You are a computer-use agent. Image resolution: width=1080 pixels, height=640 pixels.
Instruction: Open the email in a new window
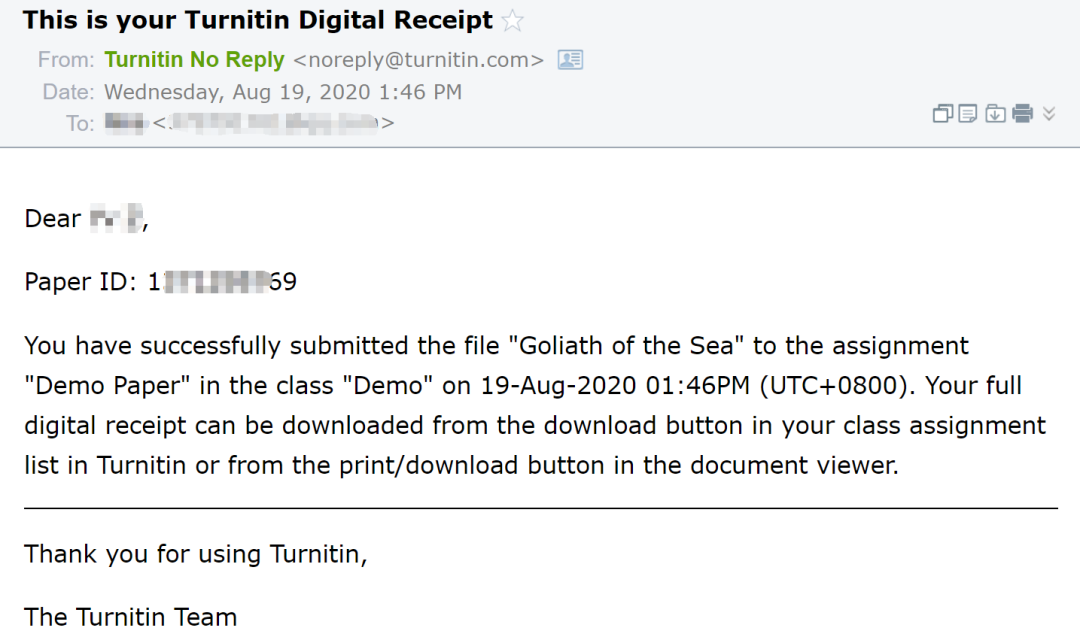coord(942,114)
